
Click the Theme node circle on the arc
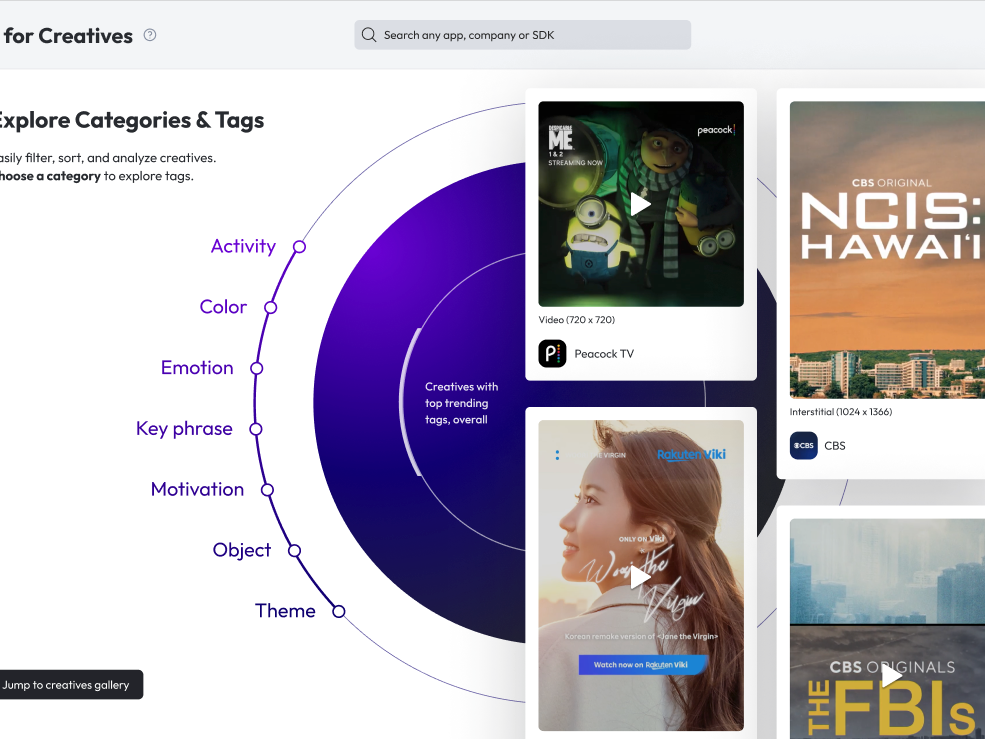(x=339, y=611)
